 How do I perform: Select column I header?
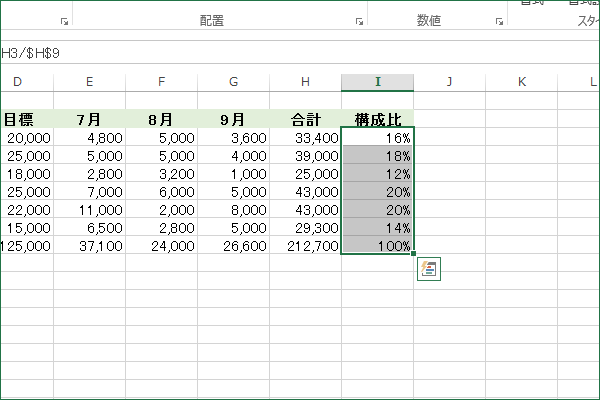[x=377, y=82]
